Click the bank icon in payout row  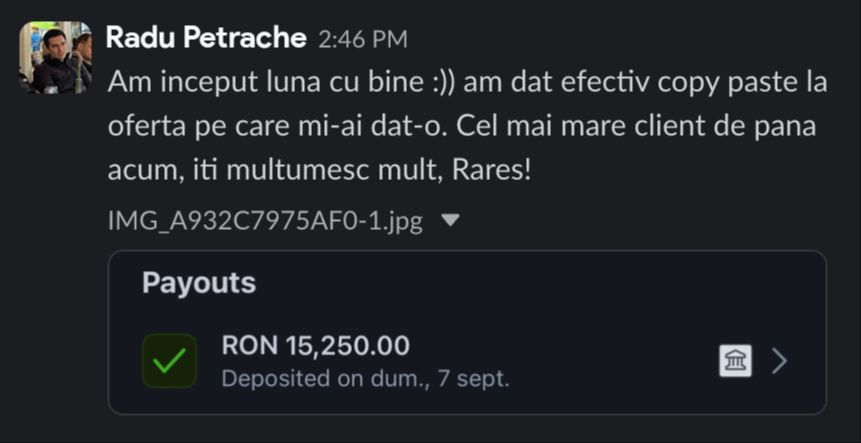[x=735, y=360]
